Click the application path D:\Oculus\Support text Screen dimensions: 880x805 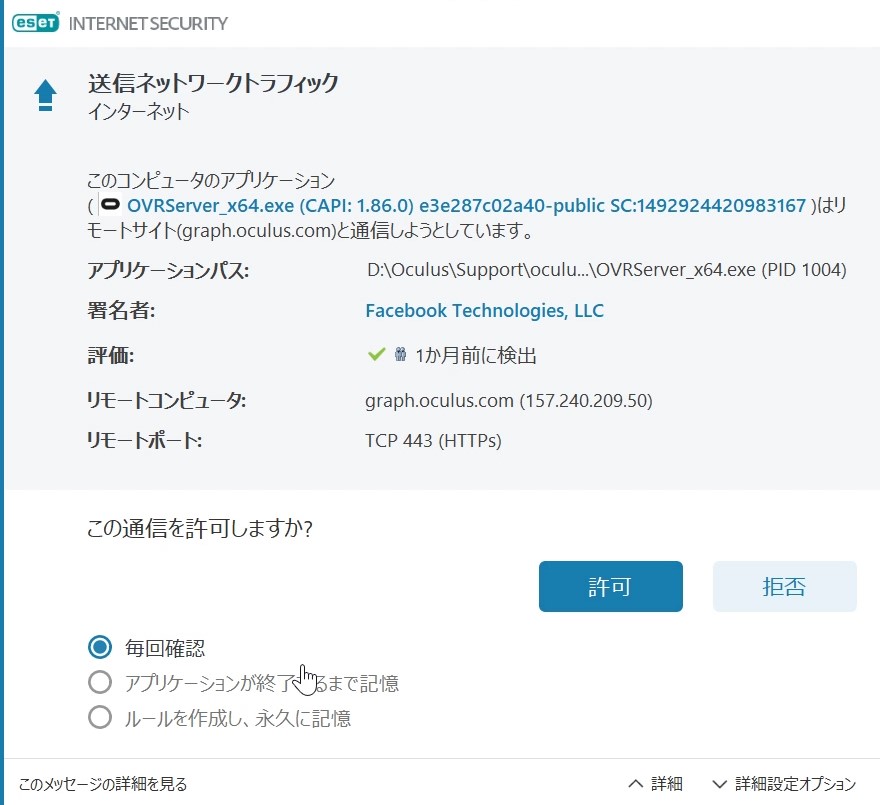[607, 270]
